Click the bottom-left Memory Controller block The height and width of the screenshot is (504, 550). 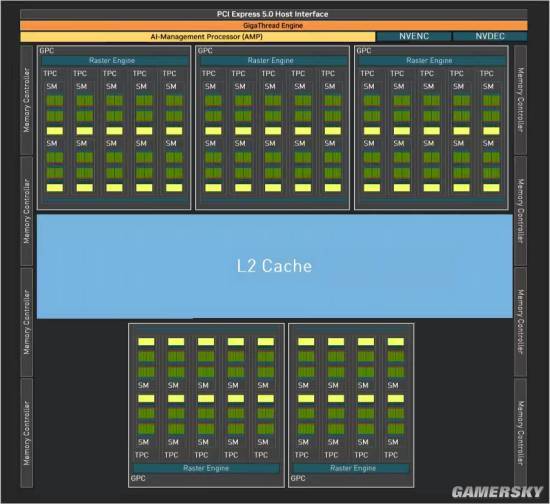click(x=27, y=433)
